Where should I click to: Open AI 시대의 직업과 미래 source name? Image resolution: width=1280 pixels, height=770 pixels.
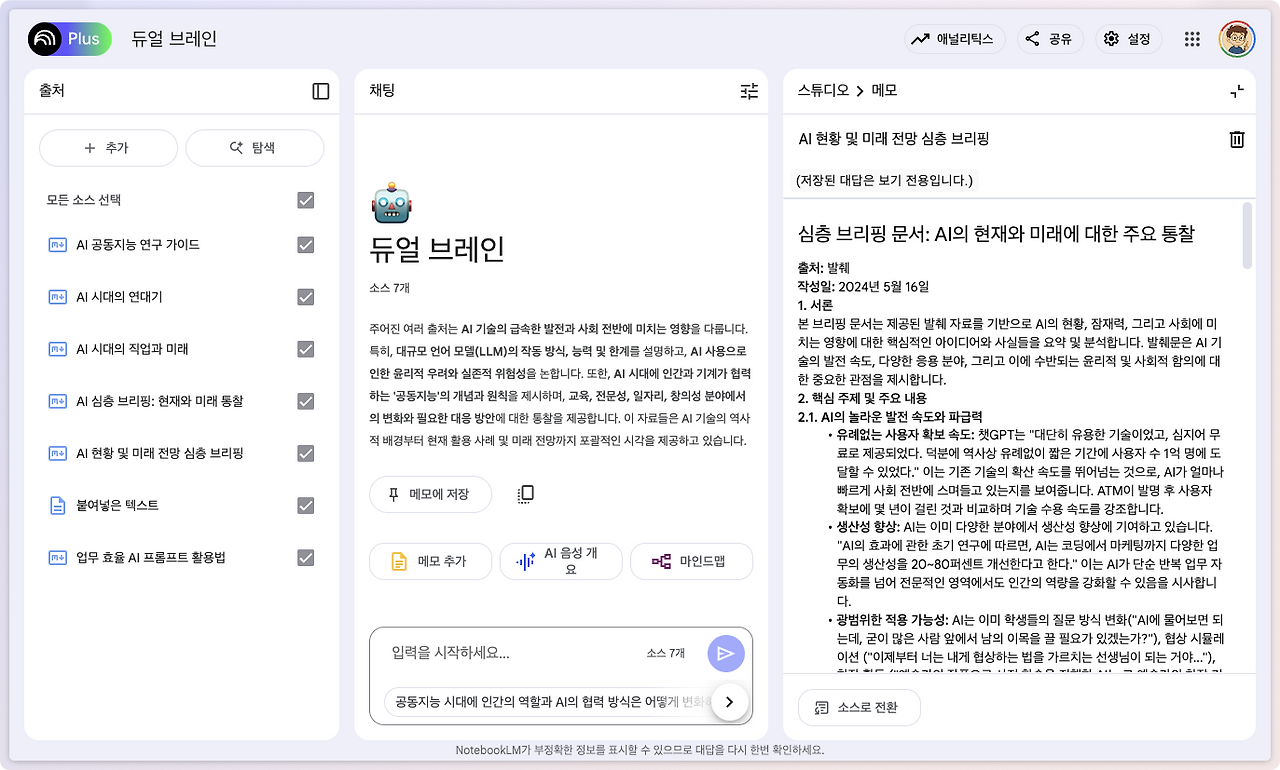point(132,349)
